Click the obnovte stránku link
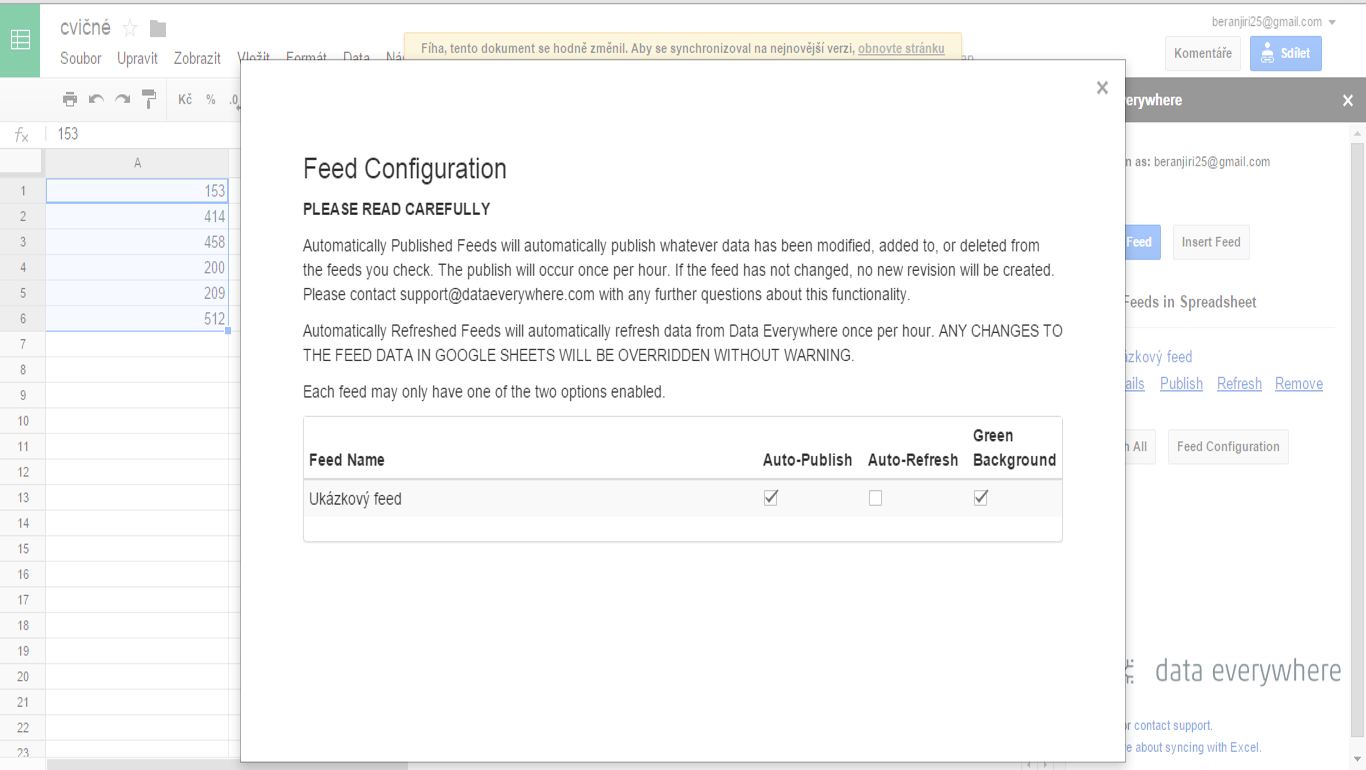The width and height of the screenshot is (1366, 770). (x=901, y=48)
